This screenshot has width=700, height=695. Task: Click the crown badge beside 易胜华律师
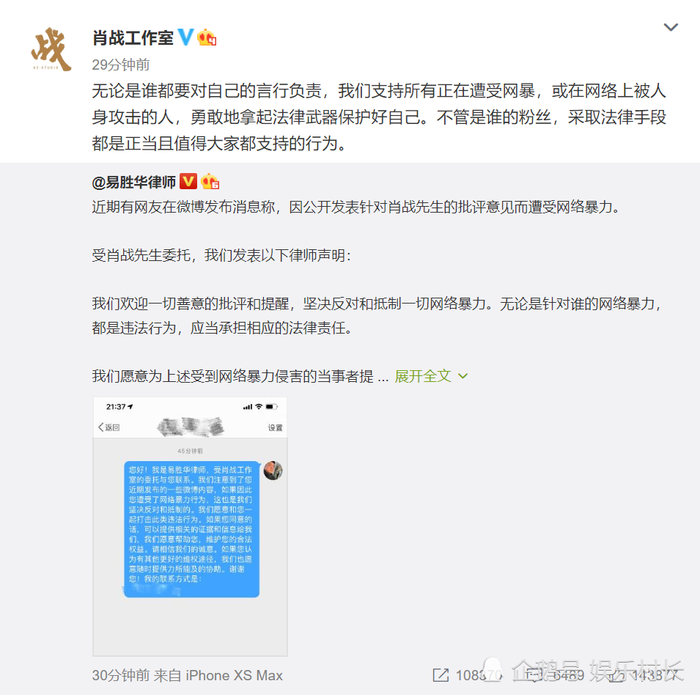click(x=210, y=181)
